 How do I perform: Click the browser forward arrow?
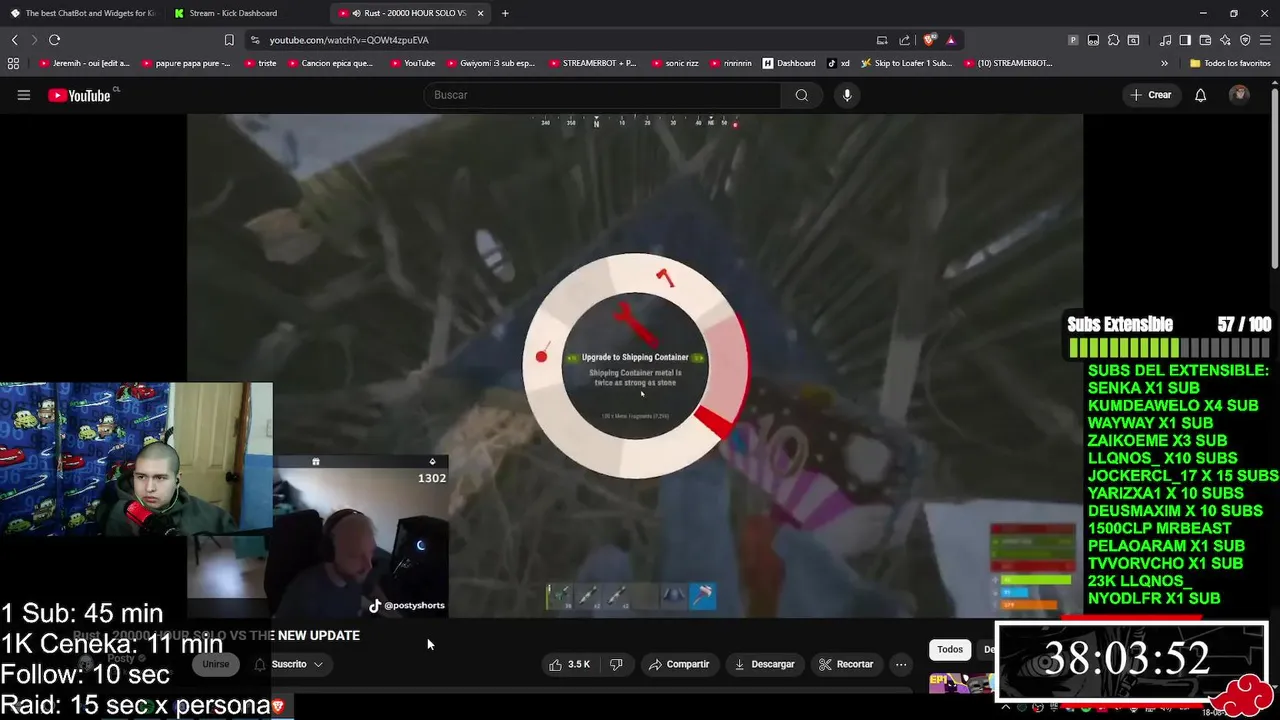tap(34, 40)
